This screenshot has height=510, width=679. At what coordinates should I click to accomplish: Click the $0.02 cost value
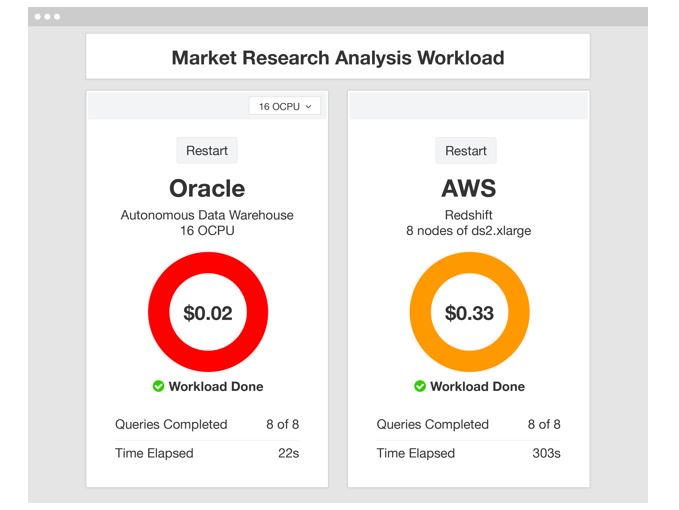(x=208, y=313)
